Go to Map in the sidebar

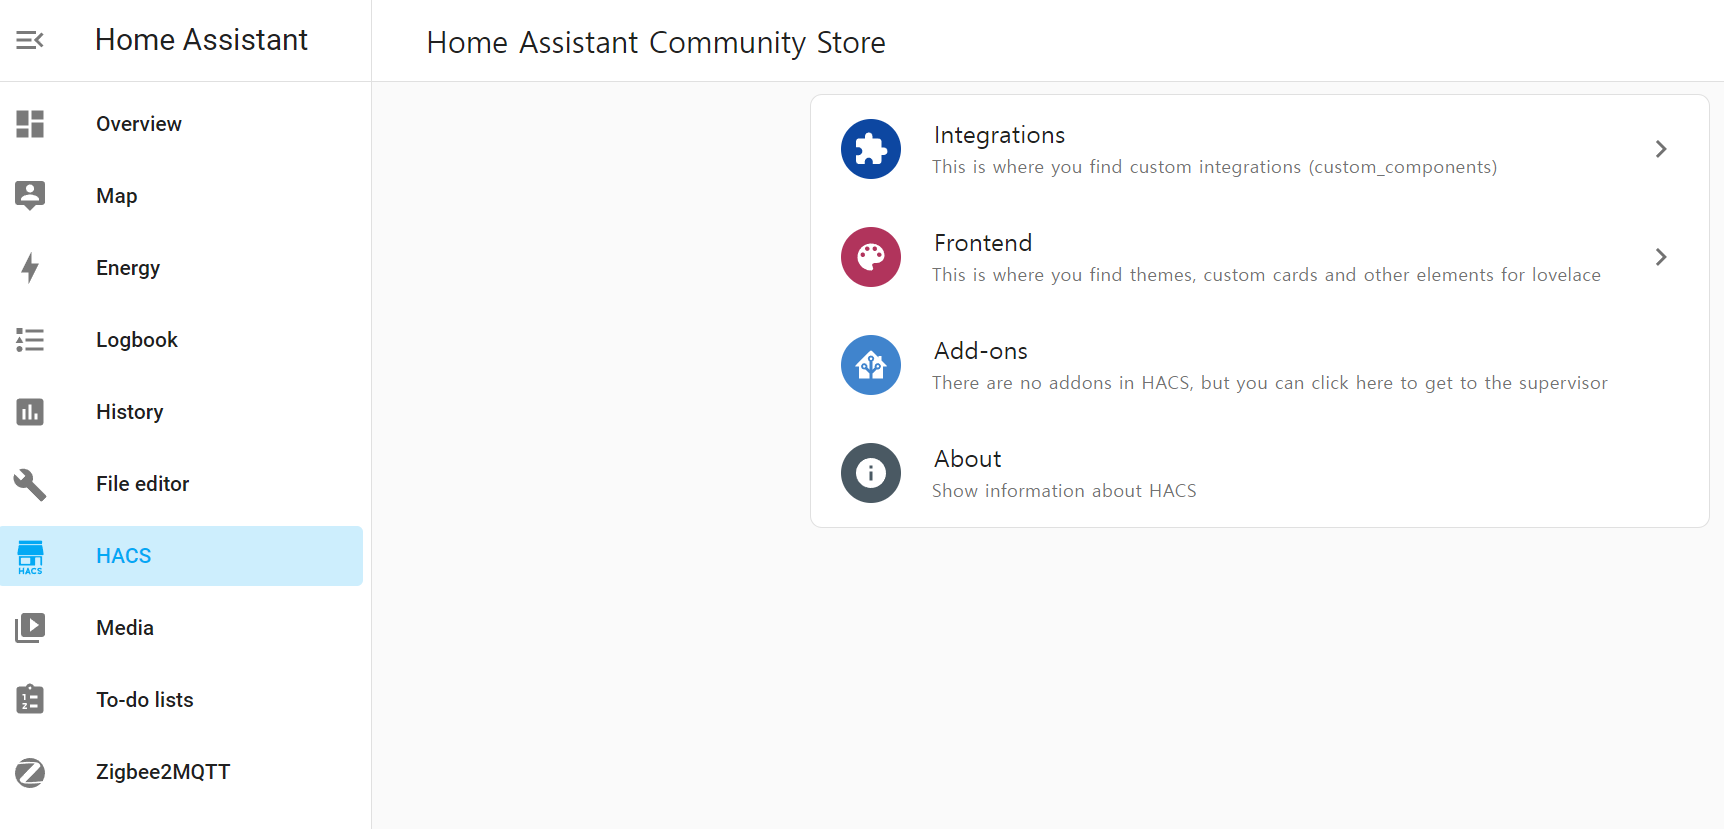117,196
